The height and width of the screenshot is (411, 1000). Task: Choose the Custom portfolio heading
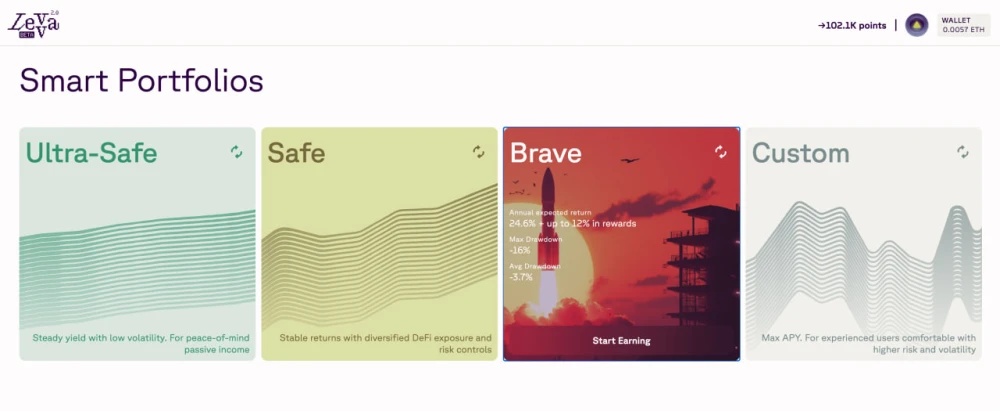(x=800, y=153)
